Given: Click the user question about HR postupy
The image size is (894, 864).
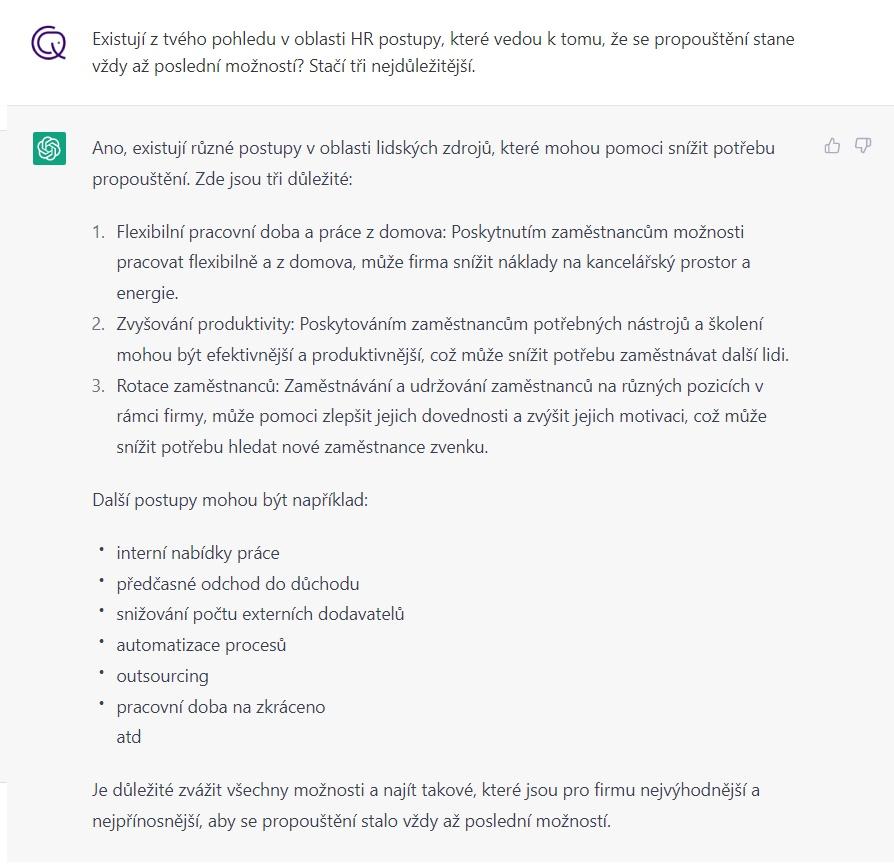Looking at the screenshot, I should click(443, 52).
